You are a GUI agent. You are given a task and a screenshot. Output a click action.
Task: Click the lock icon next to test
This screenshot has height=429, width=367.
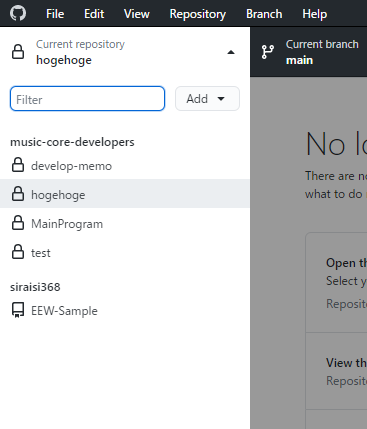[x=18, y=252]
